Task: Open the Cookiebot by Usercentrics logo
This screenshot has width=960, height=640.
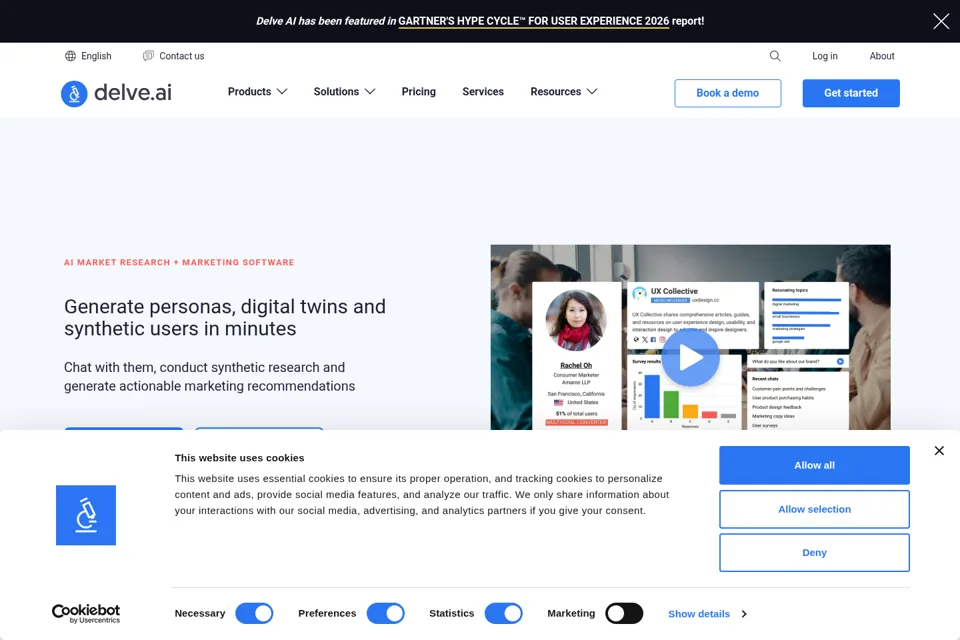Action: click(86, 614)
